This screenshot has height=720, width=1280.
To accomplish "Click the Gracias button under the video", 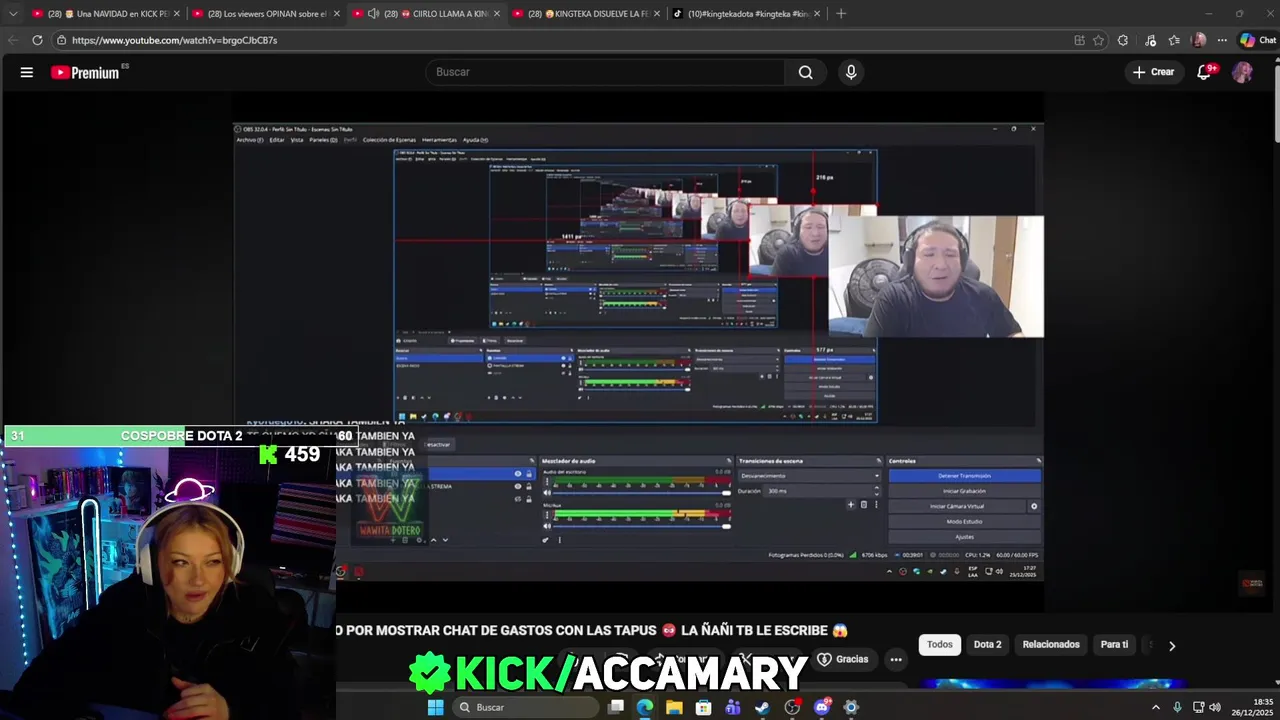I will click(x=843, y=659).
